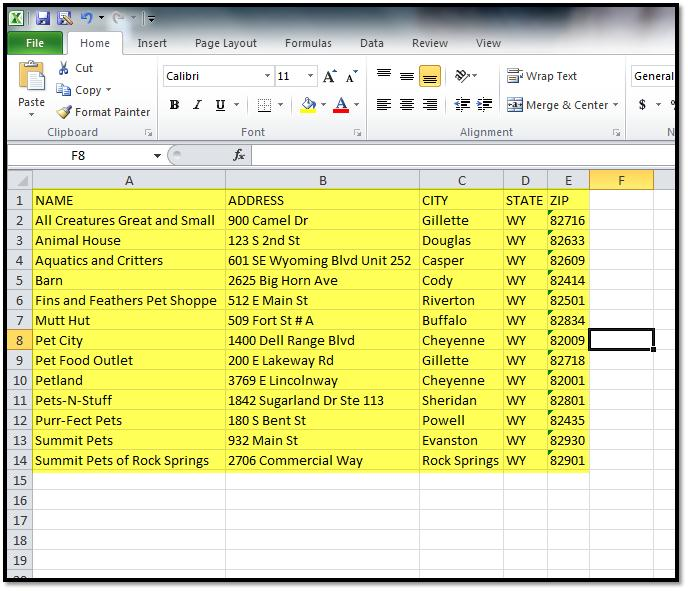Click into the formula bar
Viewport: 688px width, 591px height.
(463, 155)
